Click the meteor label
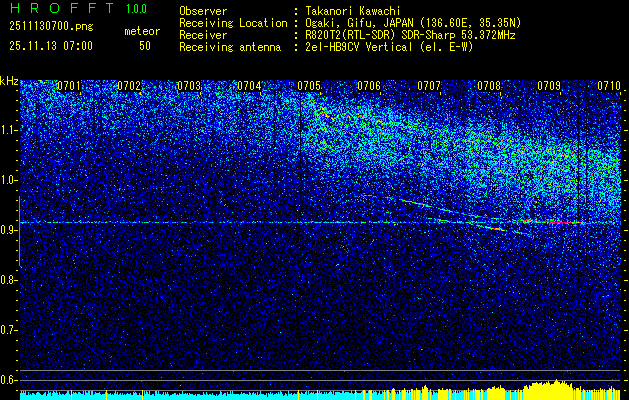 pos(142,31)
